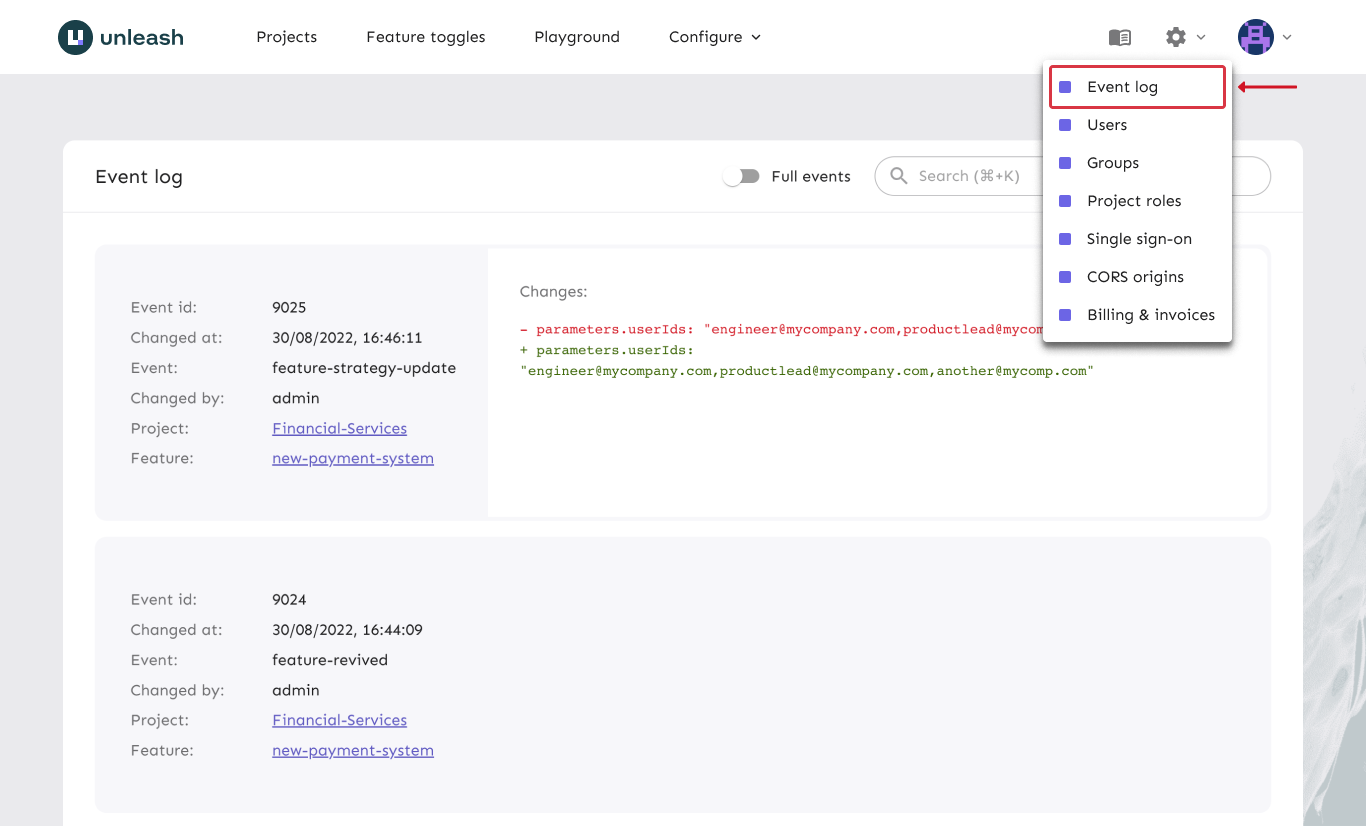Viewport: 1366px width, 826px height.
Task: Click the square icon beside Groups
Action: [x=1065, y=163]
